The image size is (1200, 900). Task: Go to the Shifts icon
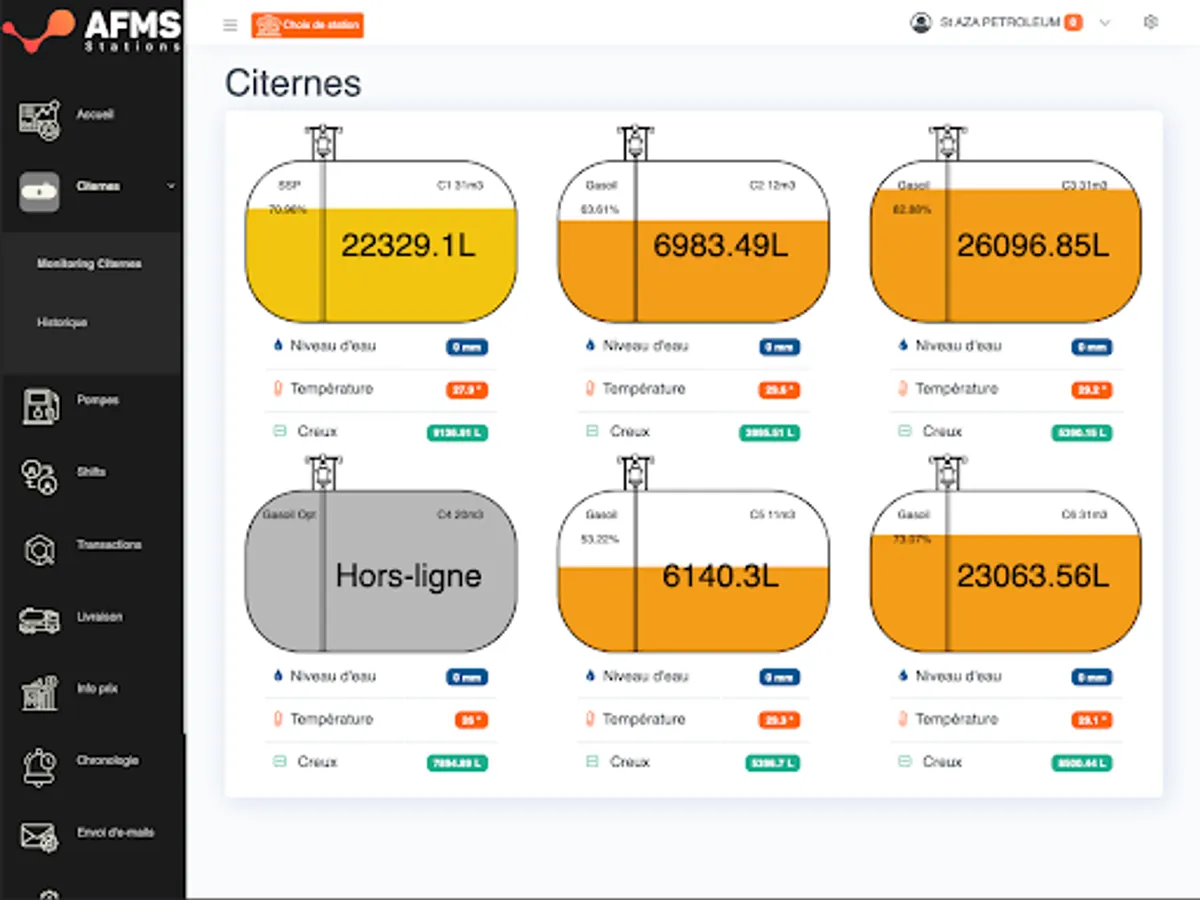pos(40,477)
